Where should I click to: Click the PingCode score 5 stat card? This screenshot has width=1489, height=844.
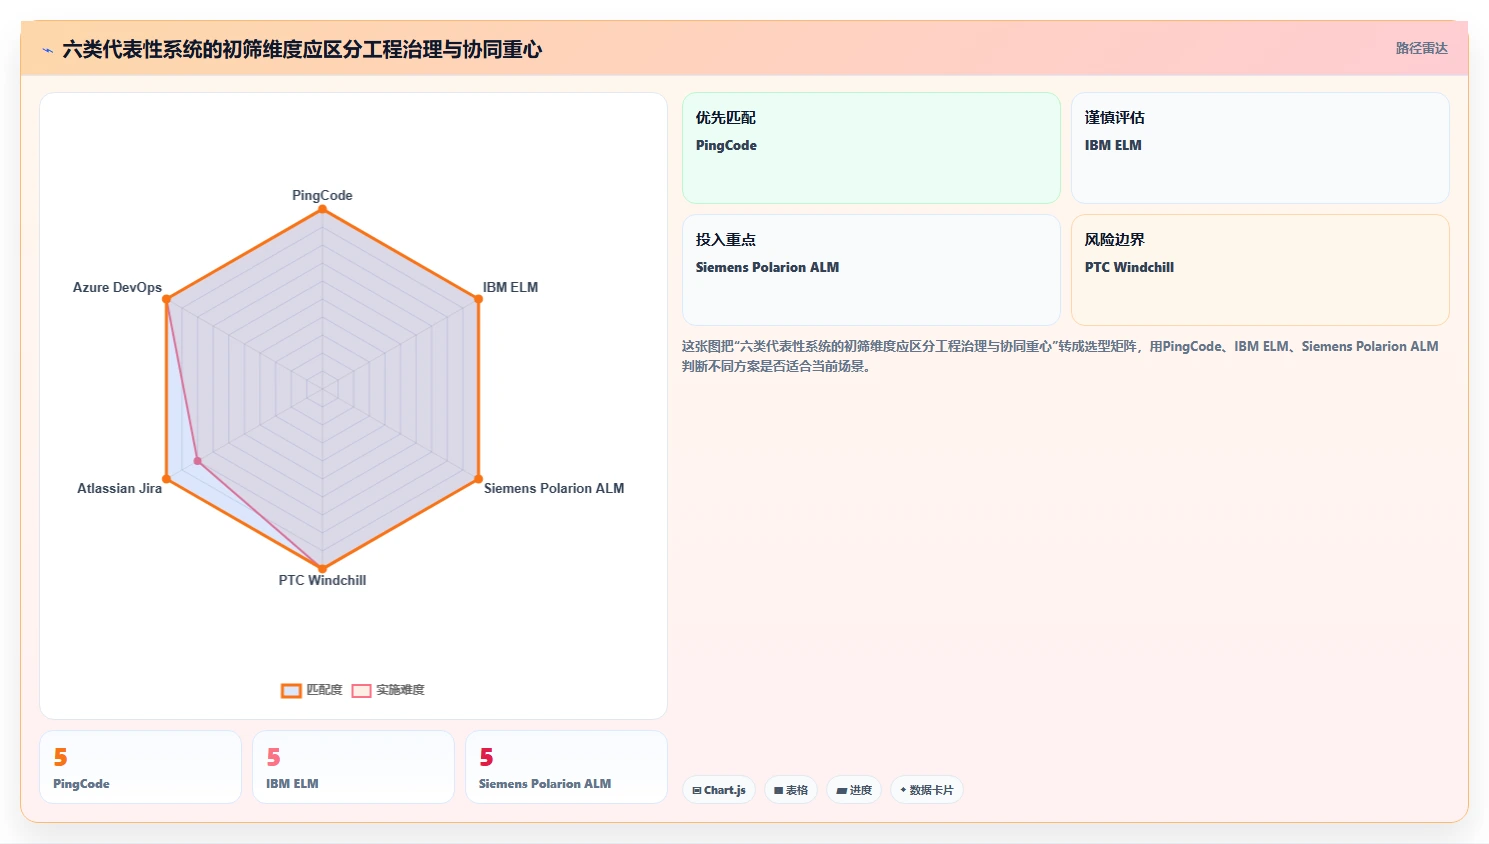tap(140, 767)
